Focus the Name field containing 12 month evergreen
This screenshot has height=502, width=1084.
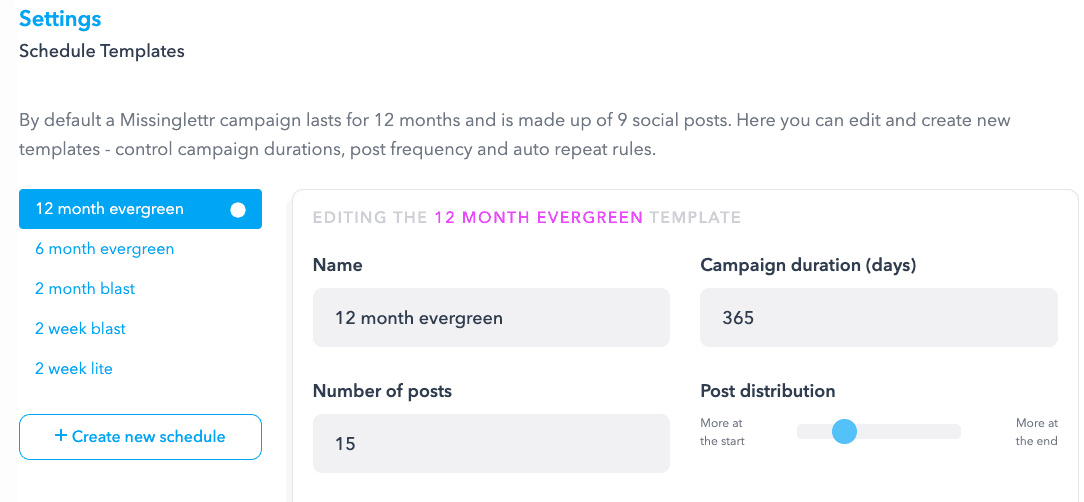492,317
